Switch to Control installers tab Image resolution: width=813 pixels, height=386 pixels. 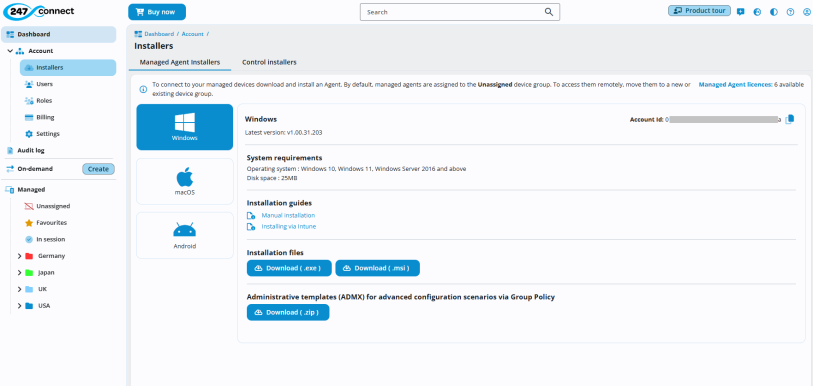pyautogui.click(x=269, y=62)
